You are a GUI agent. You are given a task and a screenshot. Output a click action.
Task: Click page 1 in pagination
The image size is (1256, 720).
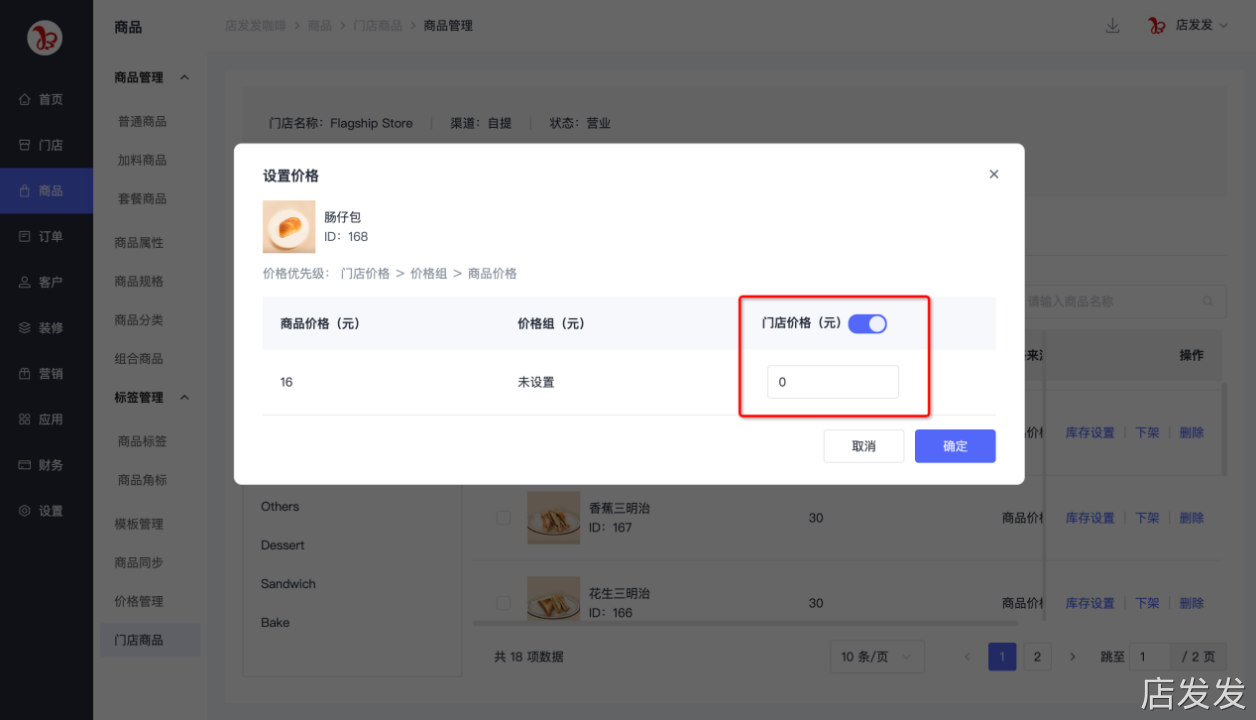click(1002, 657)
